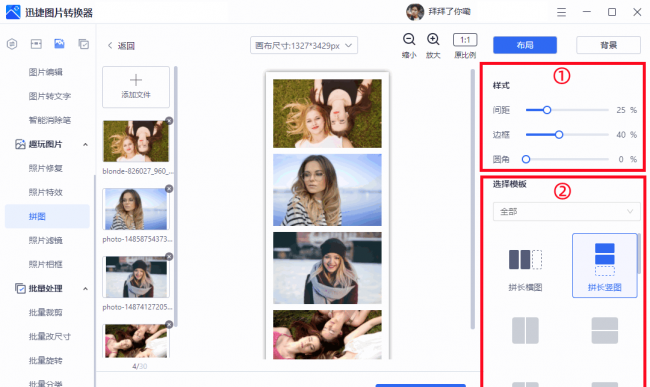The height and width of the screenshot is (387, 650).
Task: Choose the 拼长横图 template icon
Action: click(x=525, y=260)
